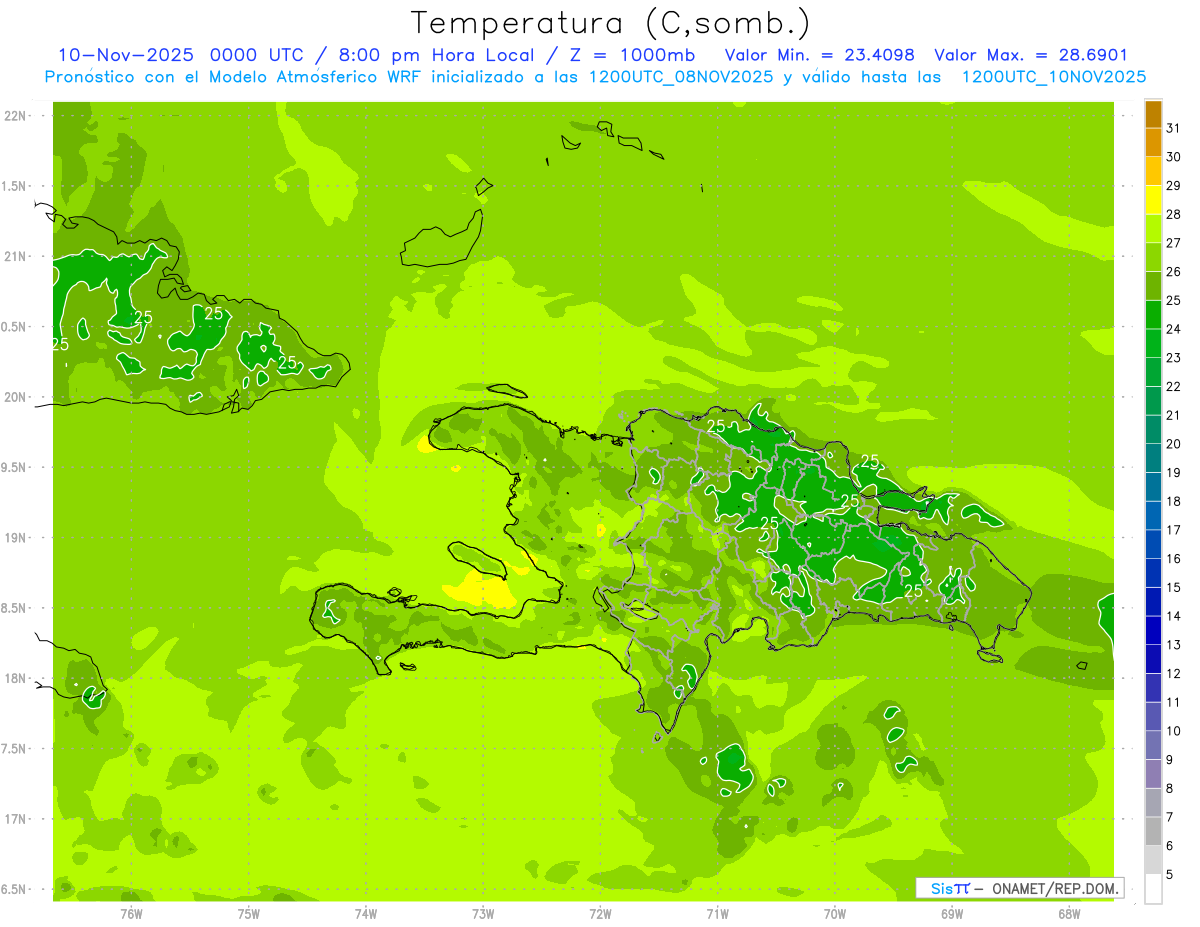
Task: Pick the blue legend swatch between 16 and 17
Action: coord(1153,544)
